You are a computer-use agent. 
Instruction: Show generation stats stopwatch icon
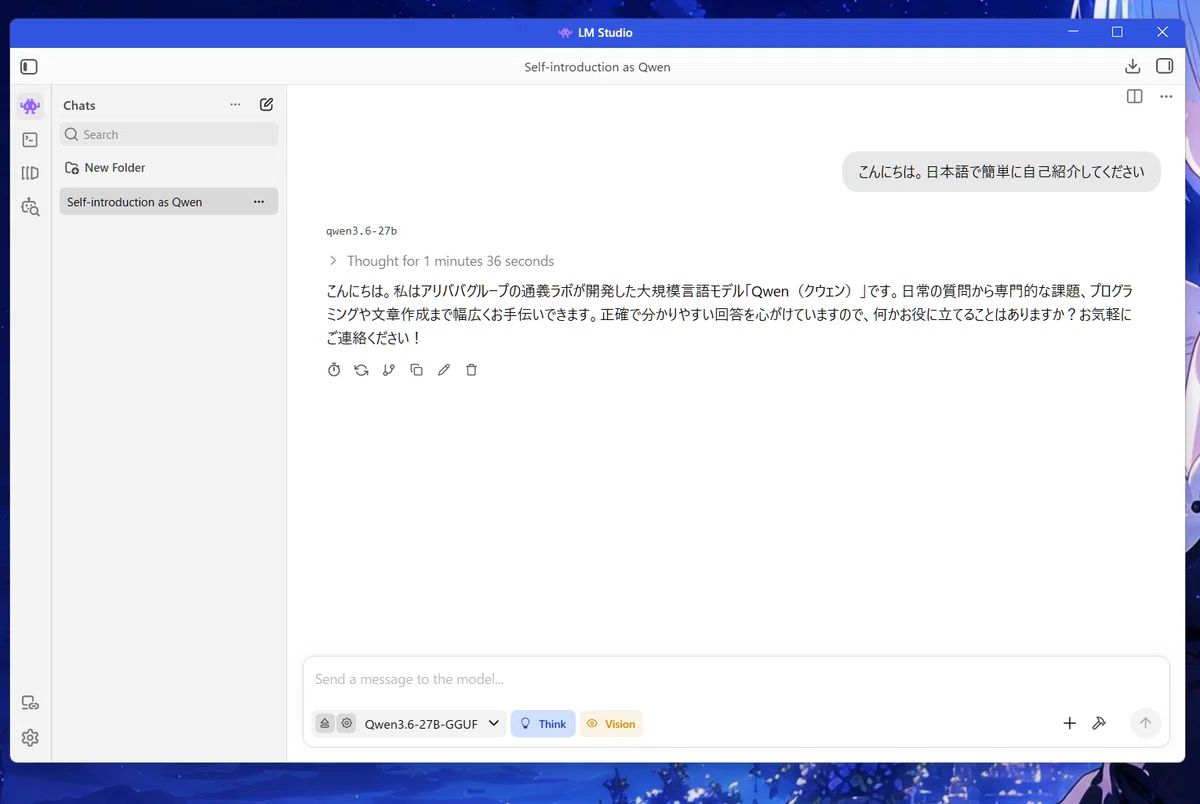click(x=334, y=370)
